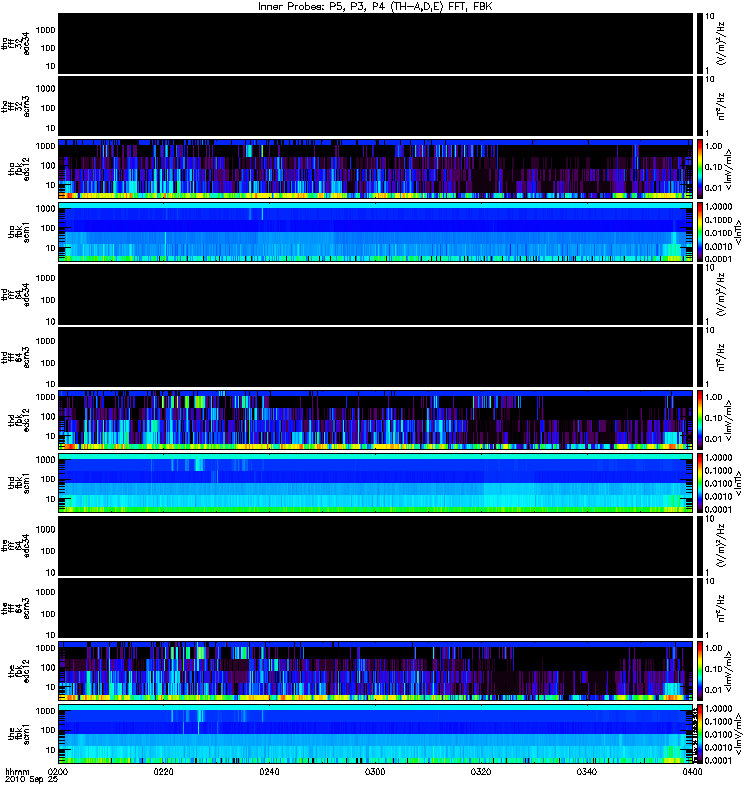Click the black color bar beside tha fff edc34
The height and width of the screenshot is (800, 750).
coord(700,43)
